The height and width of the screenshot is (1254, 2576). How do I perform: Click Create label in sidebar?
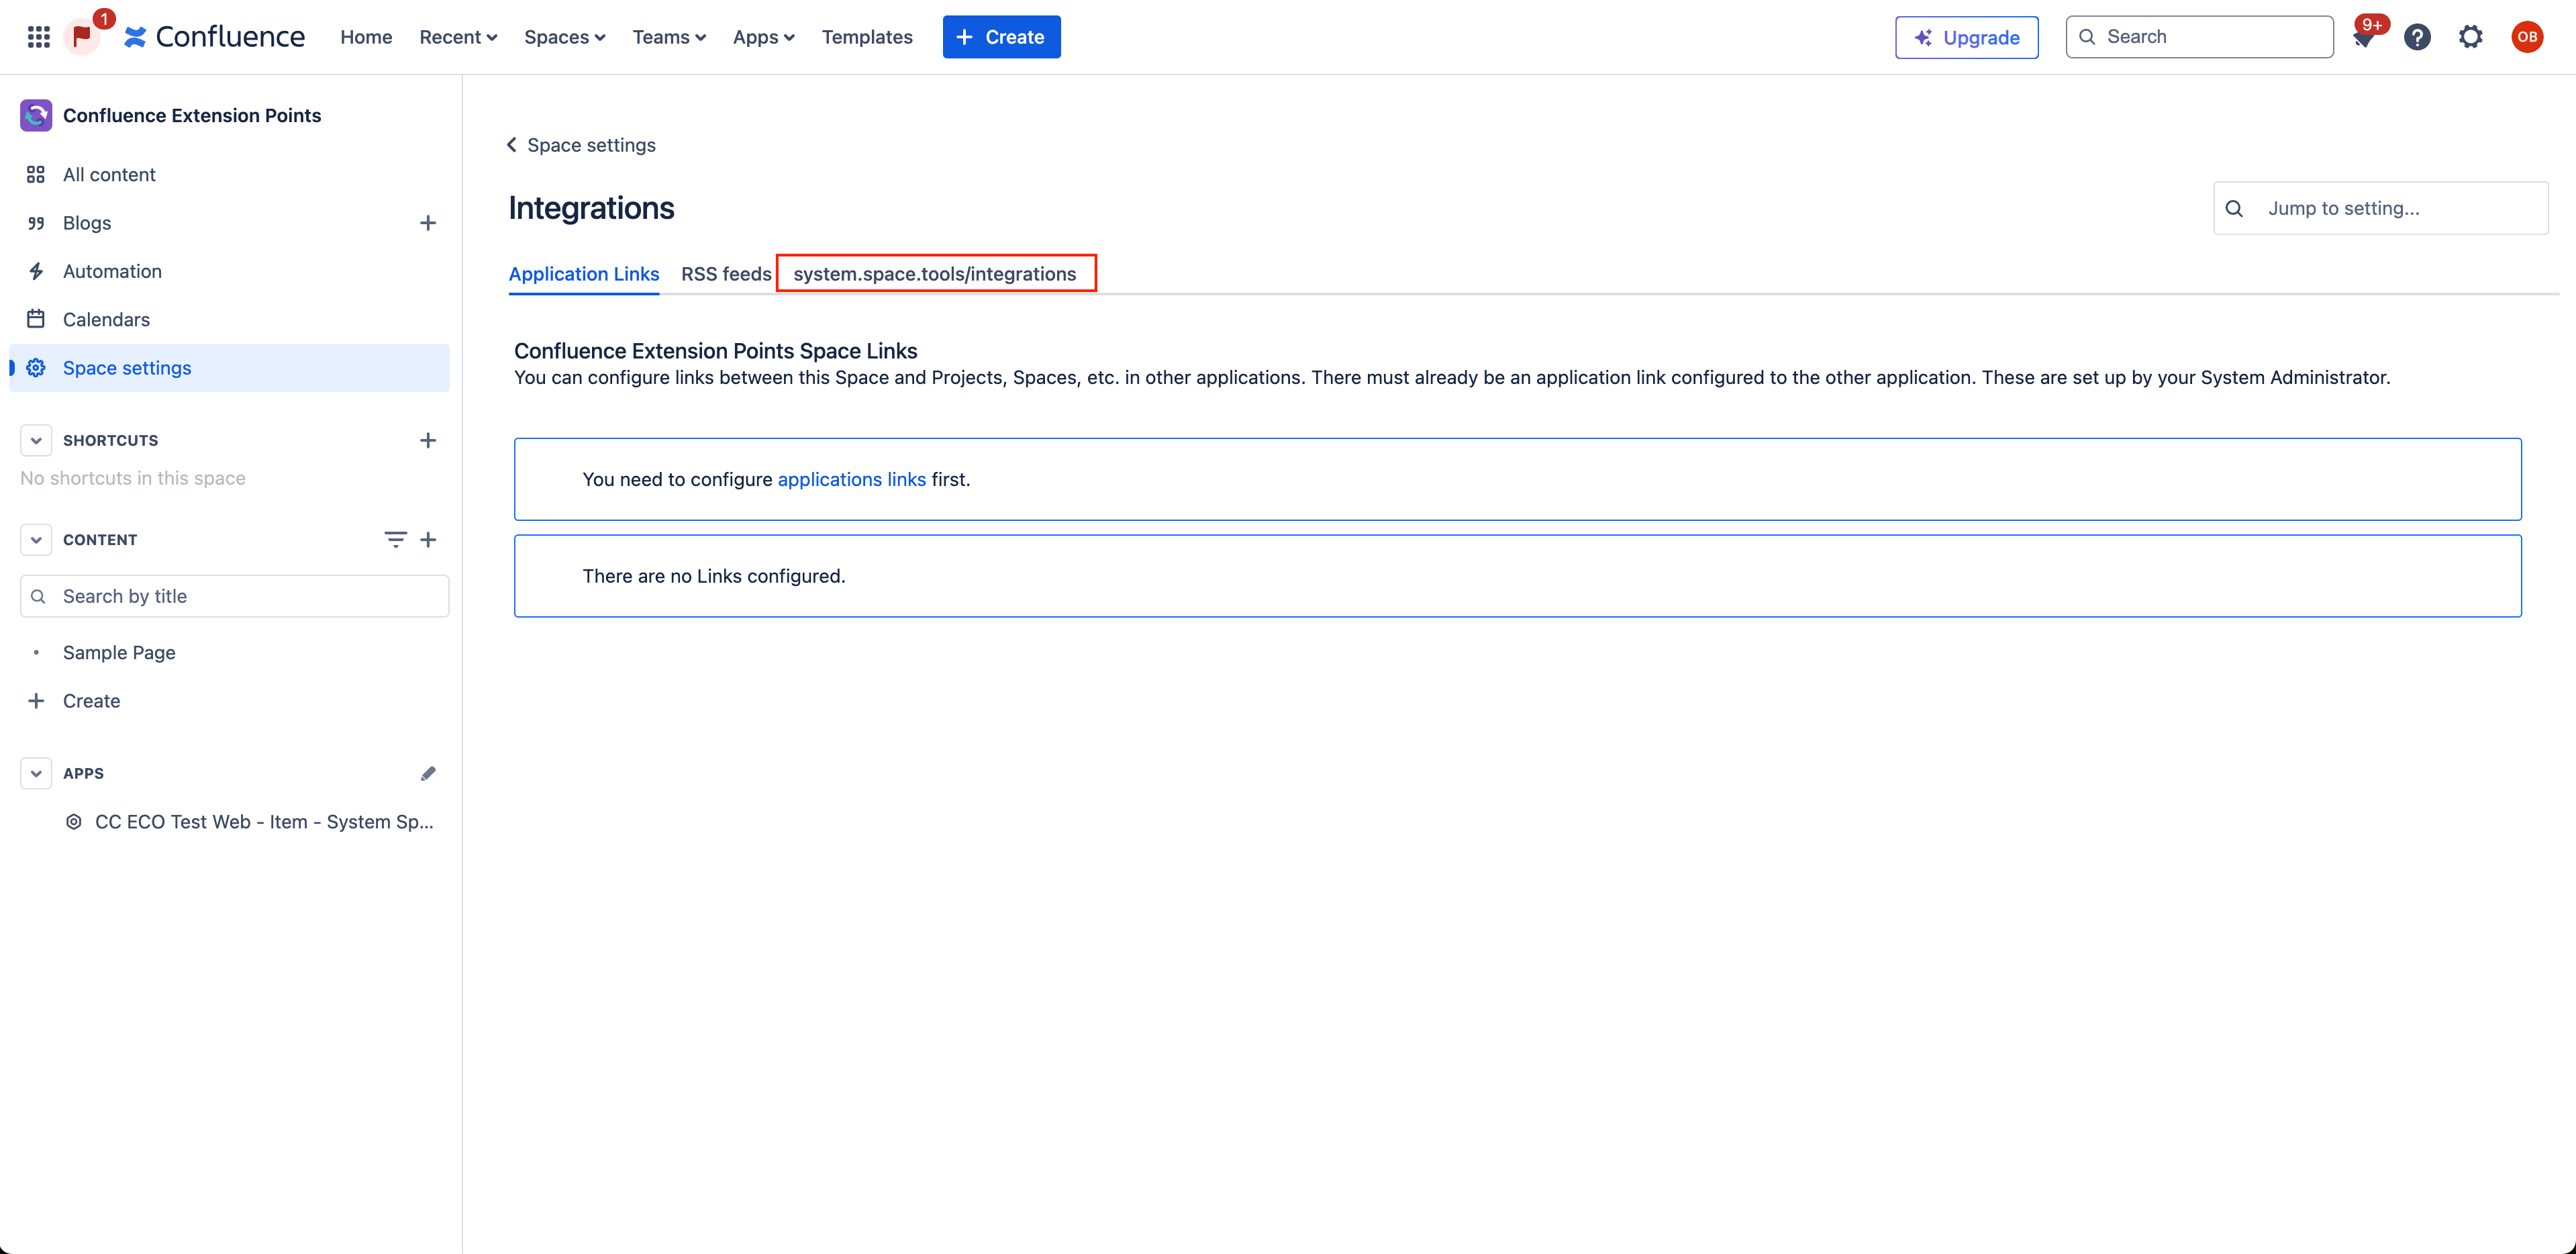coord(91,700)
